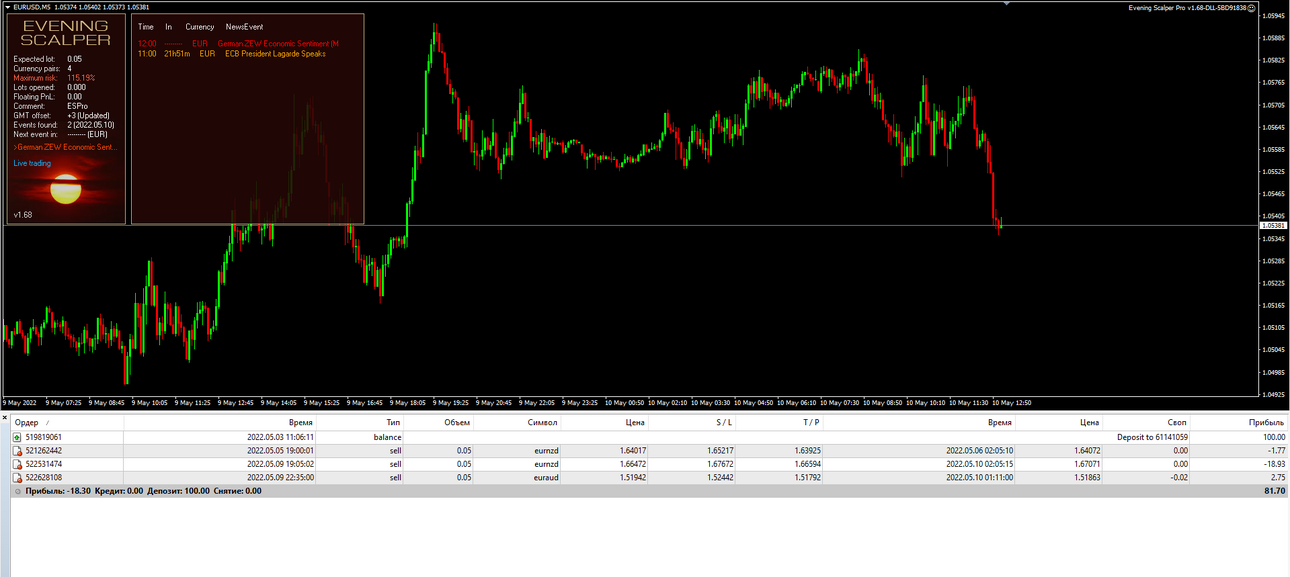Click the -1.77 profit value

[x=1276, y=451]
